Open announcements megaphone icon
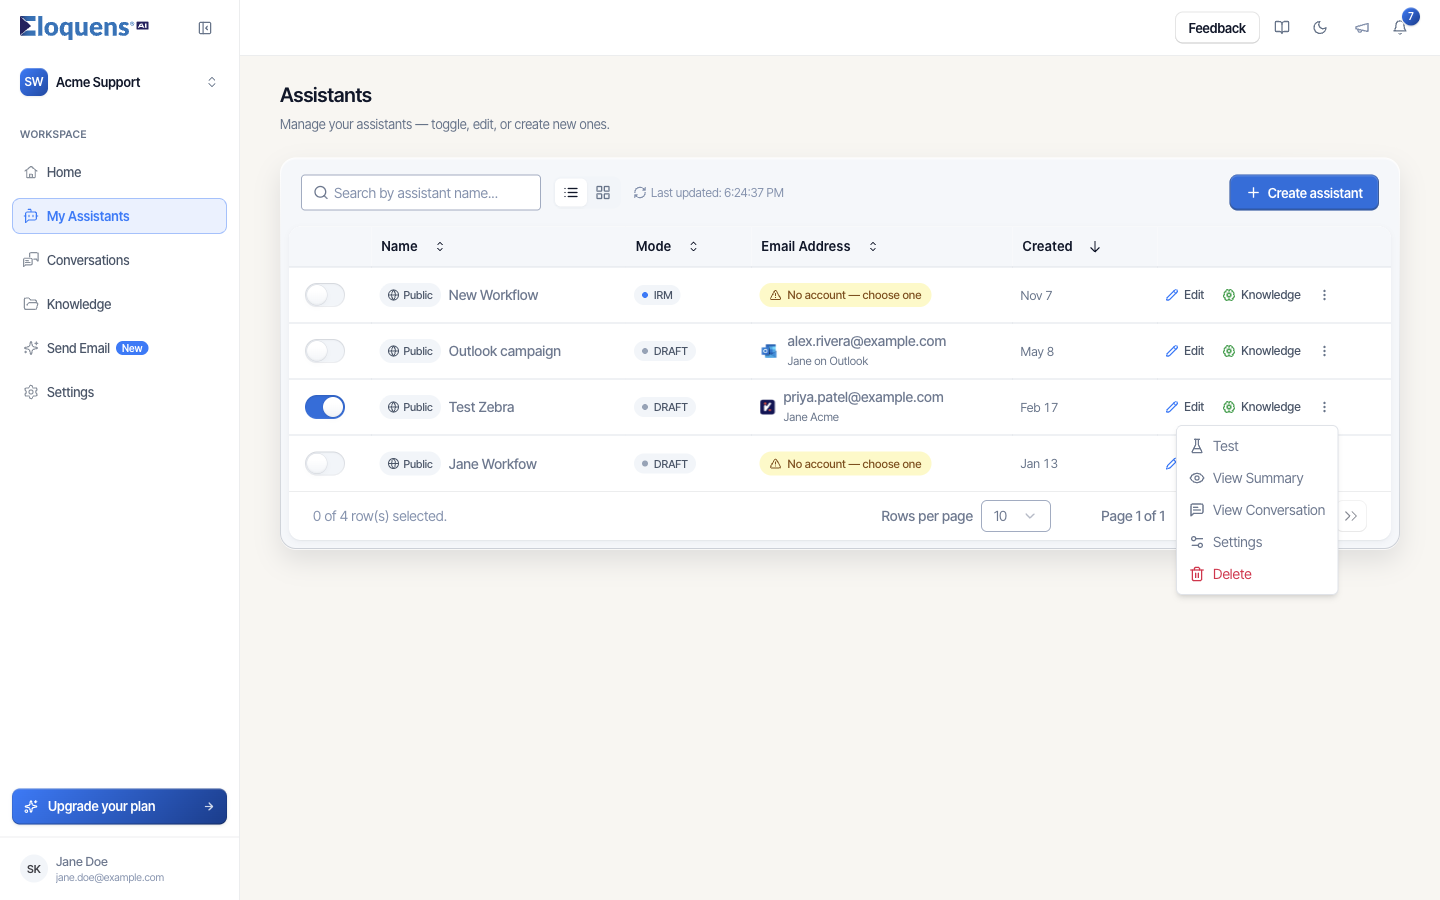The height and width of the screenshot is (900, 1440). pos(1362,28)
